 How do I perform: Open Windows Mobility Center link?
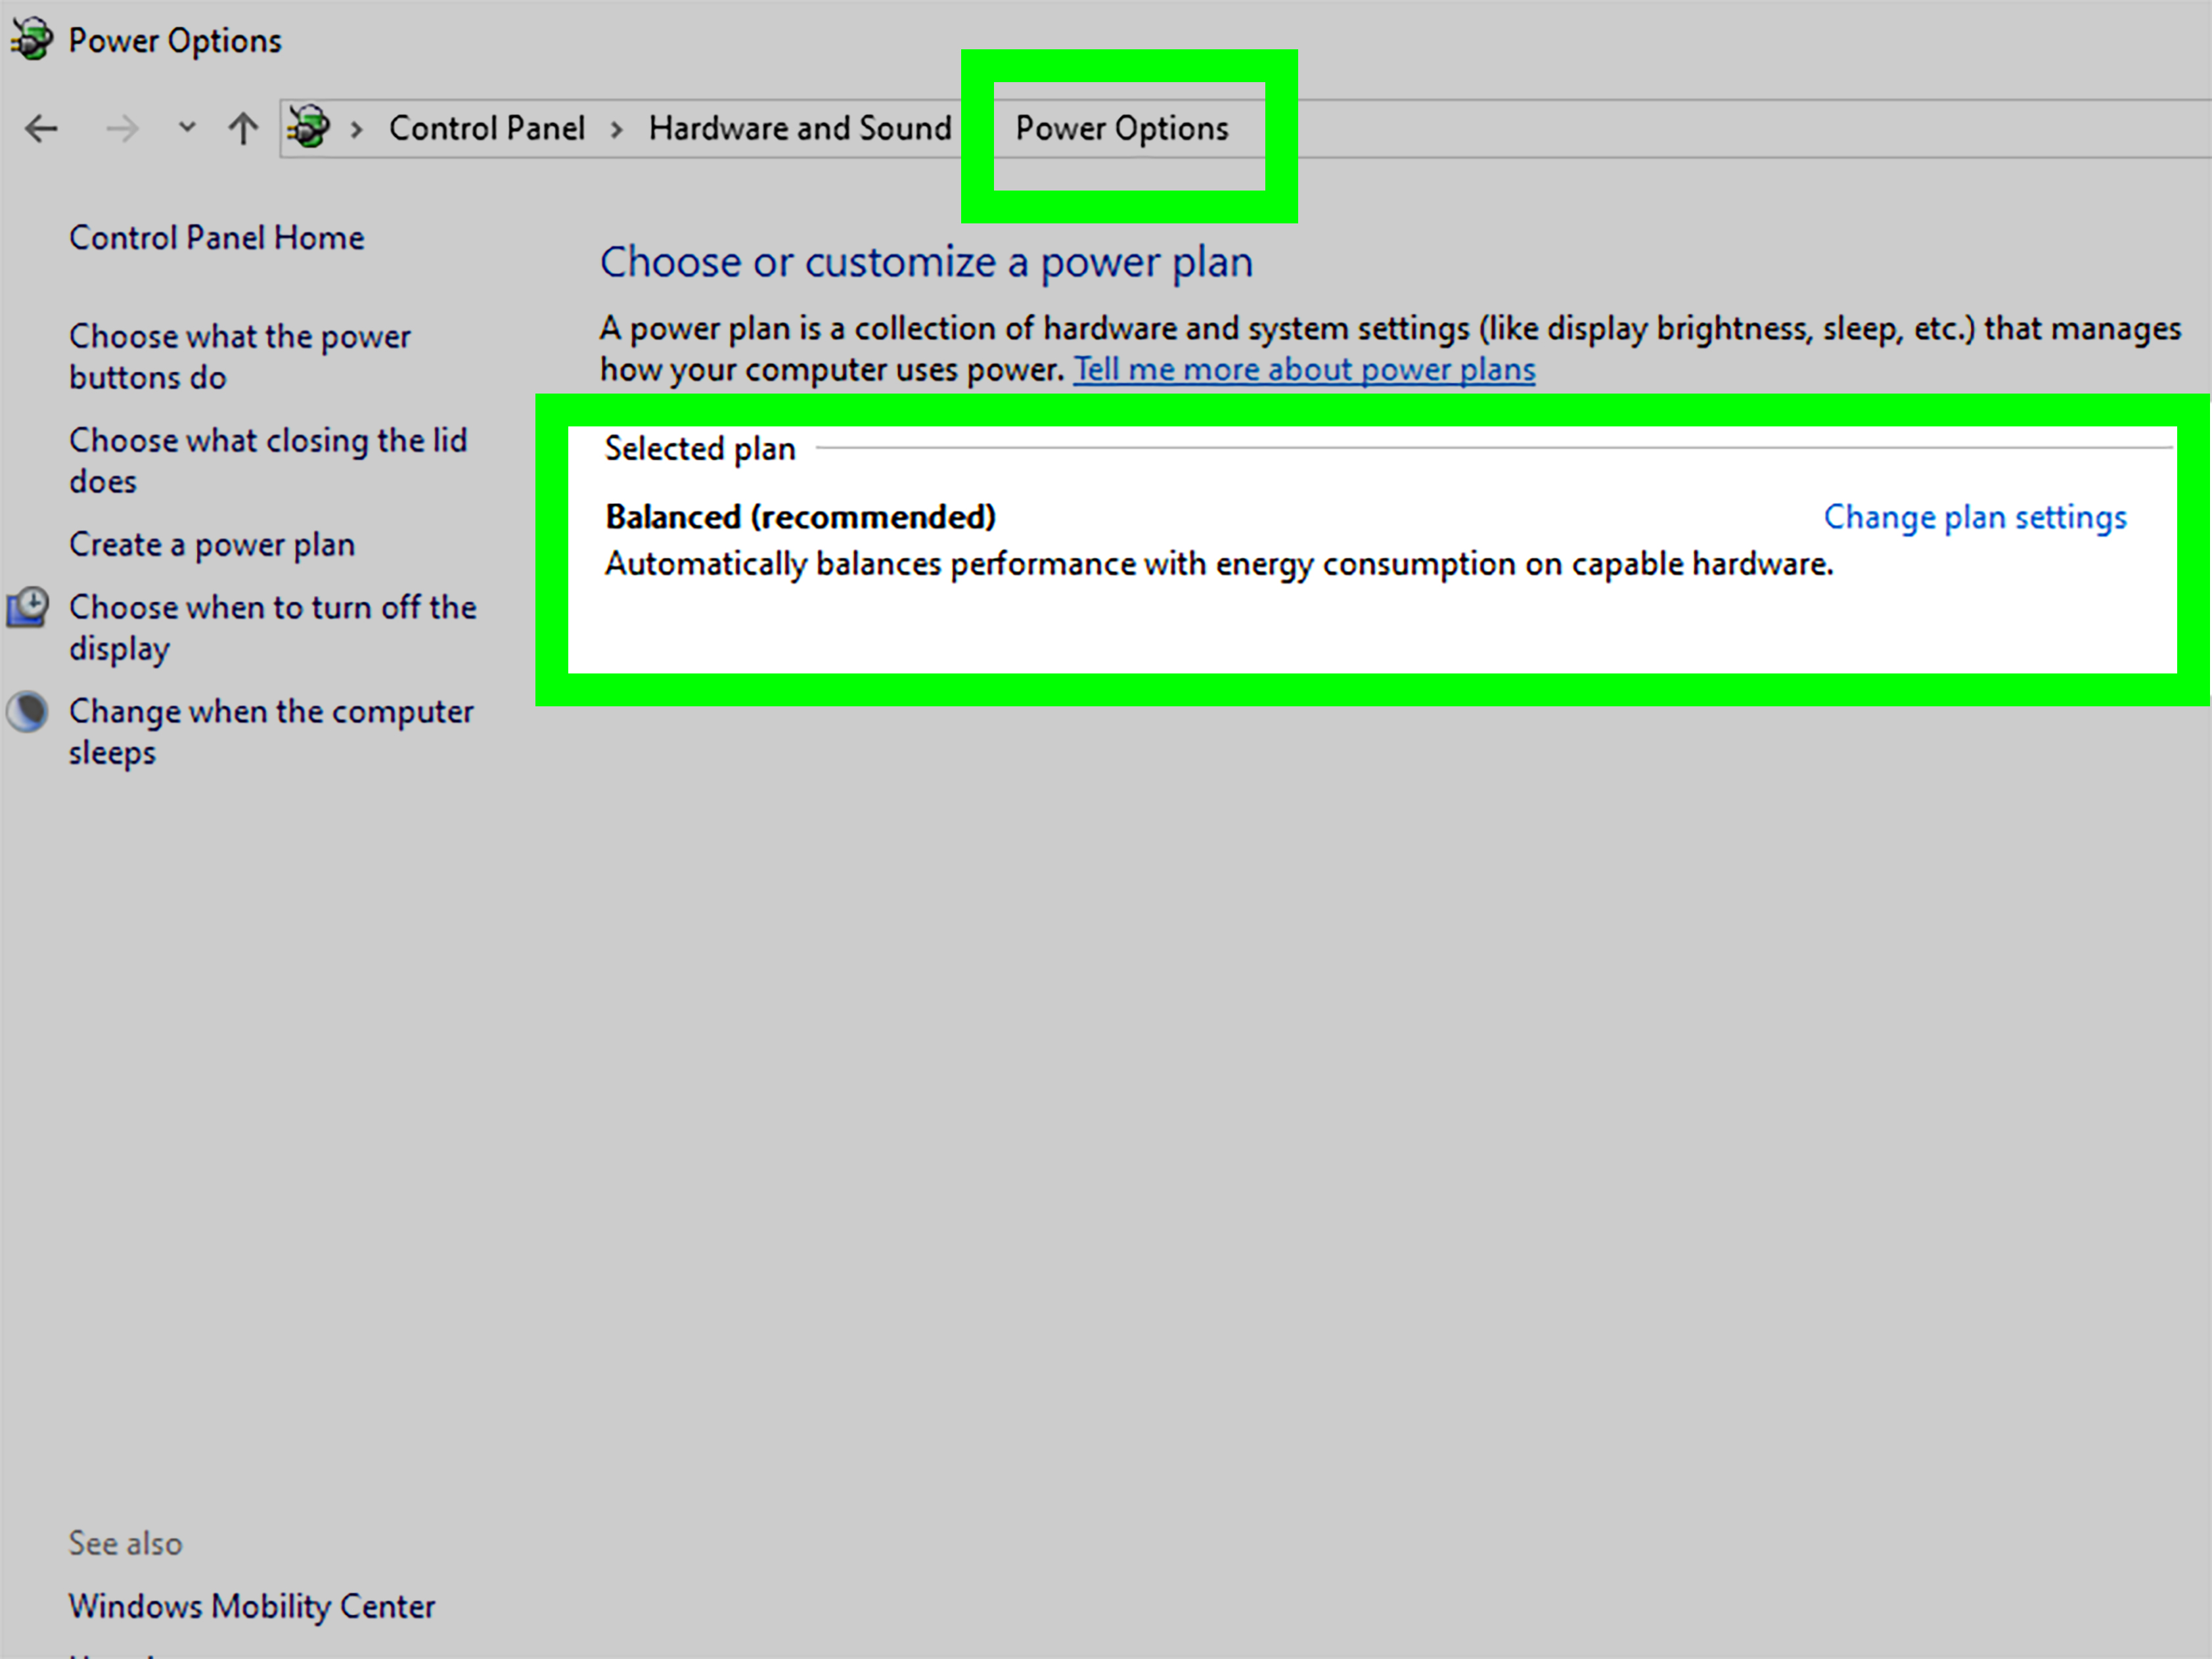coord(252,1606)
